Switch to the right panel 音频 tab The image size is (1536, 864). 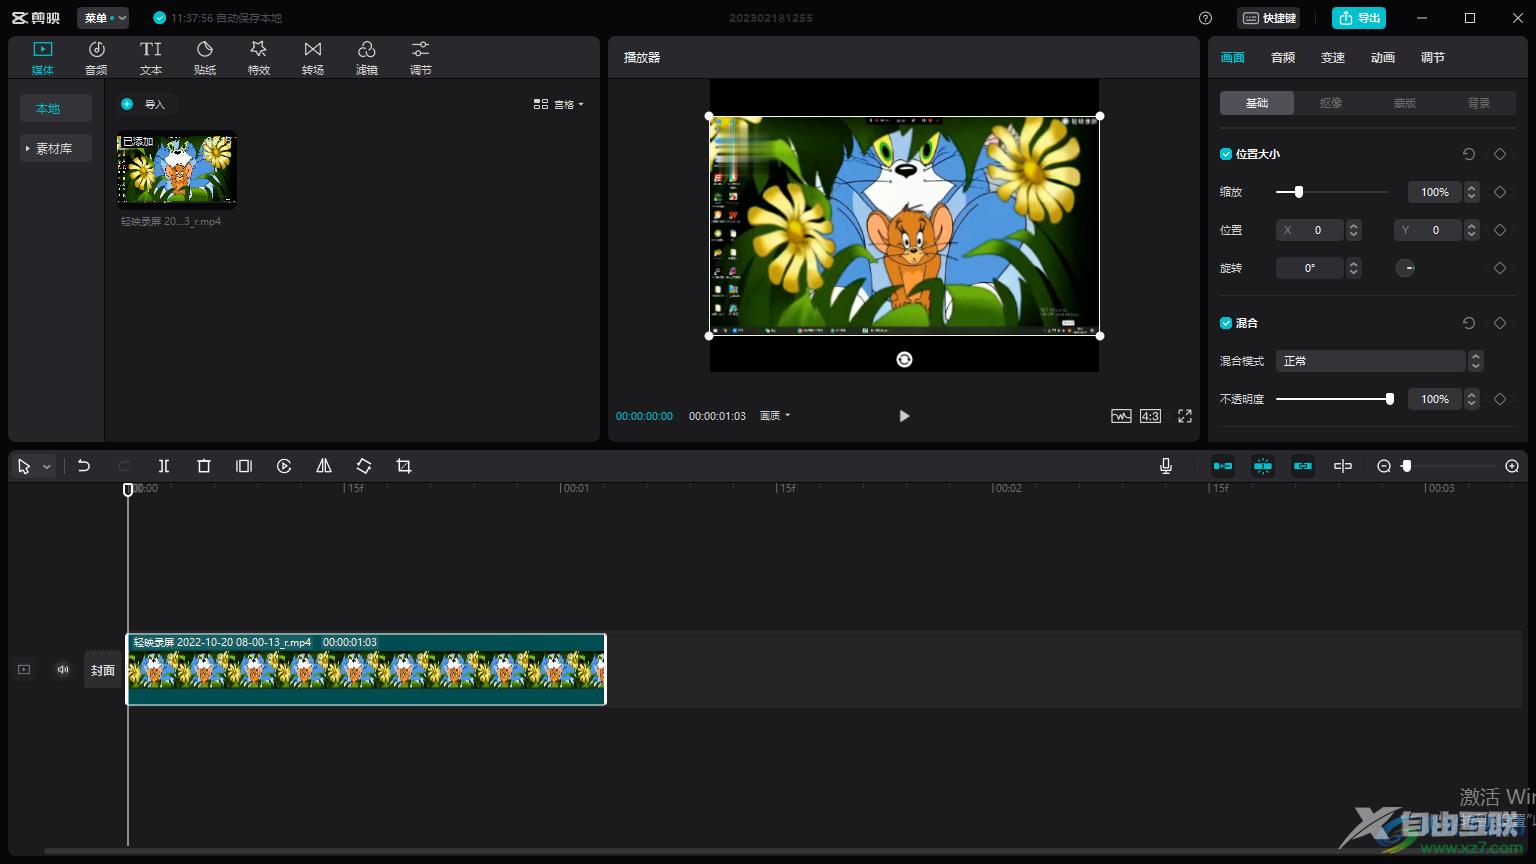pyautogui.click(x=1283, y=58)
